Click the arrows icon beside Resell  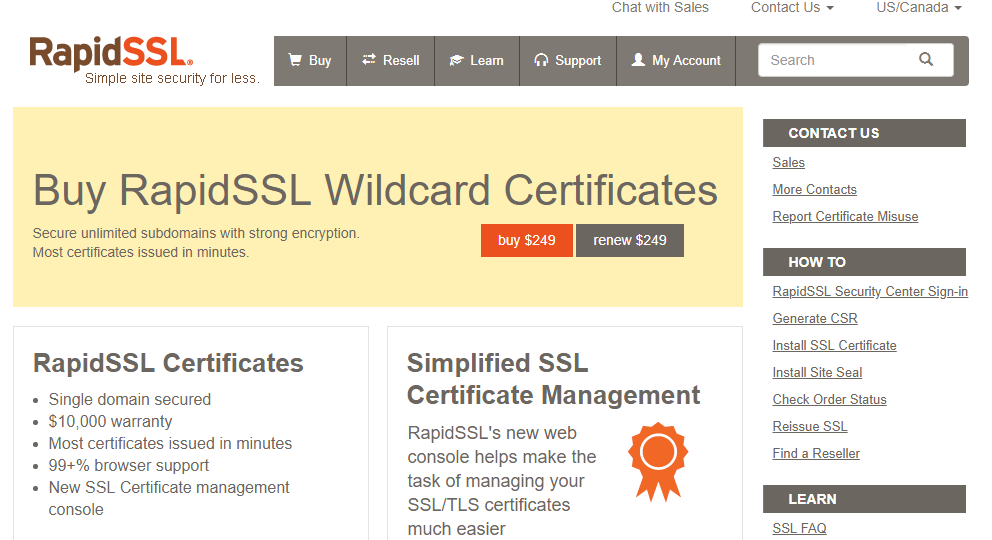[369, 59]
